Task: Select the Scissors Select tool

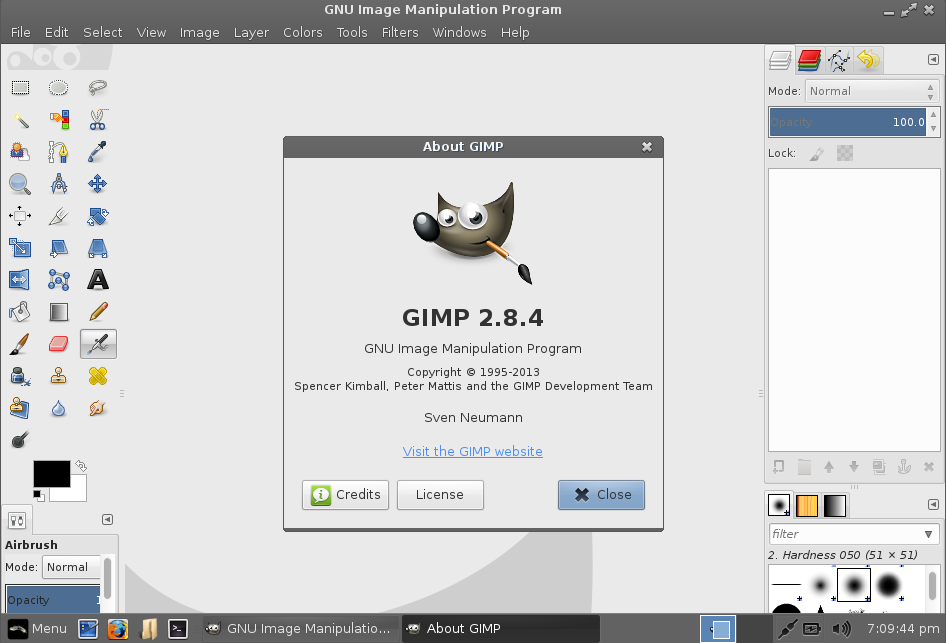Action: (x=98, y=120)
